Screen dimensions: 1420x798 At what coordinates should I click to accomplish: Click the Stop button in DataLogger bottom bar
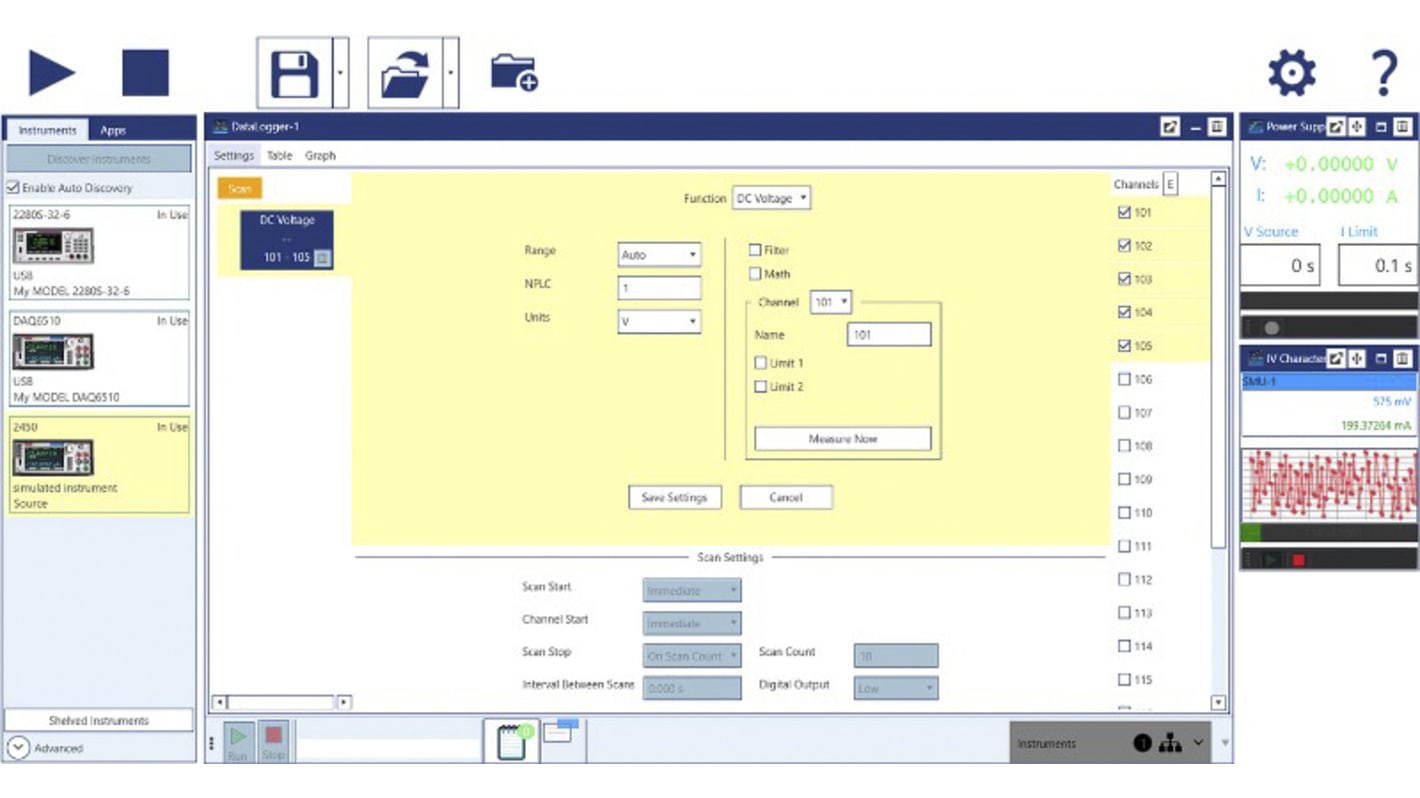coord(274,742)
